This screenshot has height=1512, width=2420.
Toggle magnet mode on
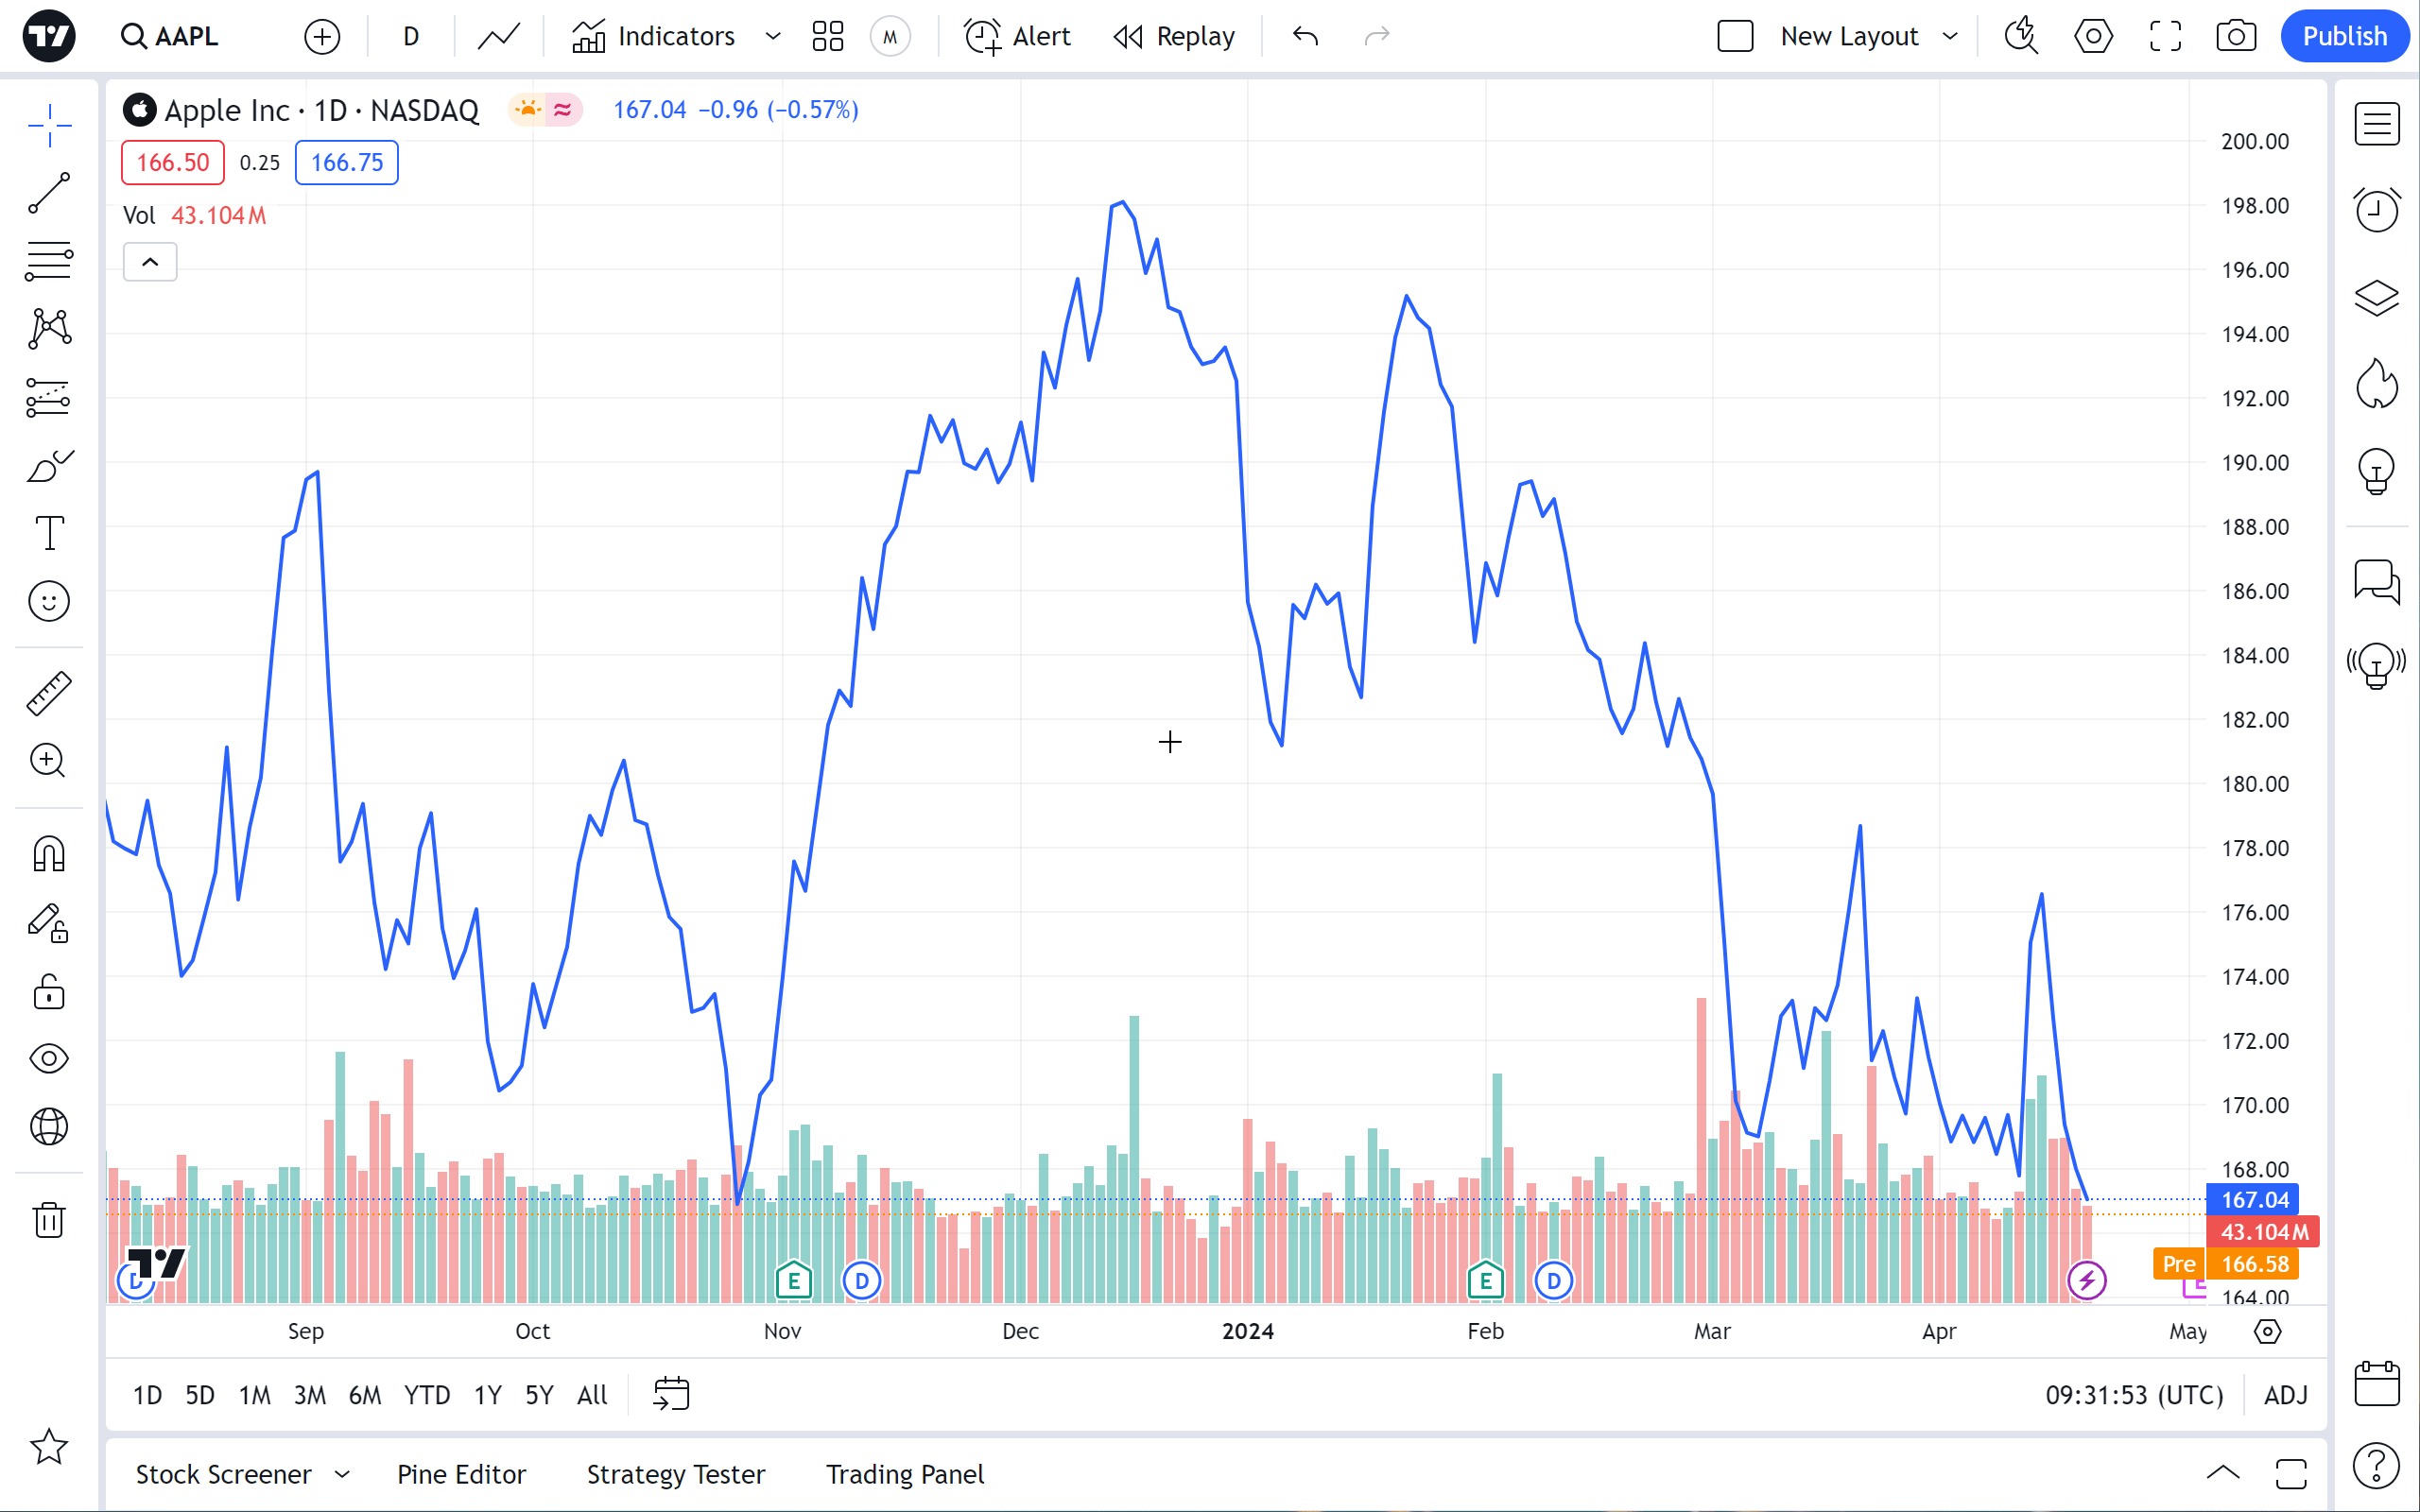49,854
